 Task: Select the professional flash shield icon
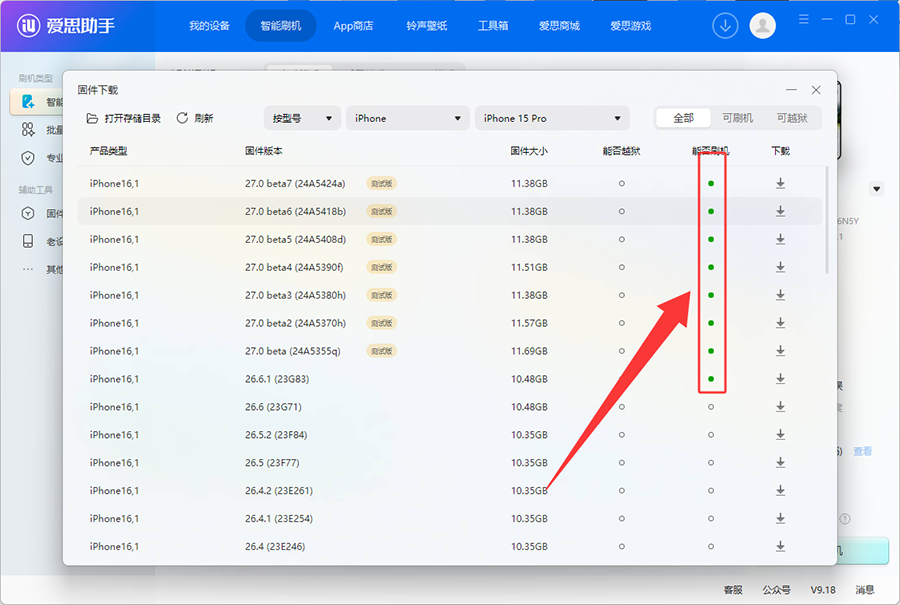[28, 158]
